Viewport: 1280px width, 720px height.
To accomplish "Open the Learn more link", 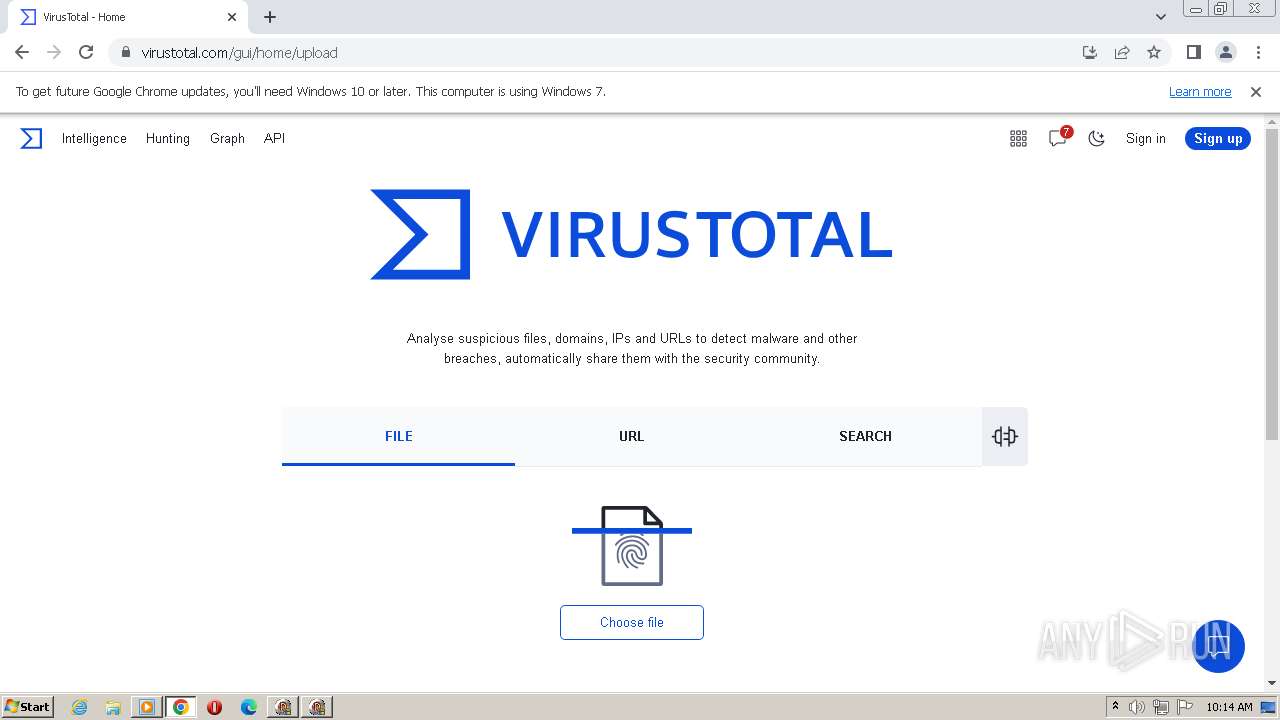I will 1200,91.
